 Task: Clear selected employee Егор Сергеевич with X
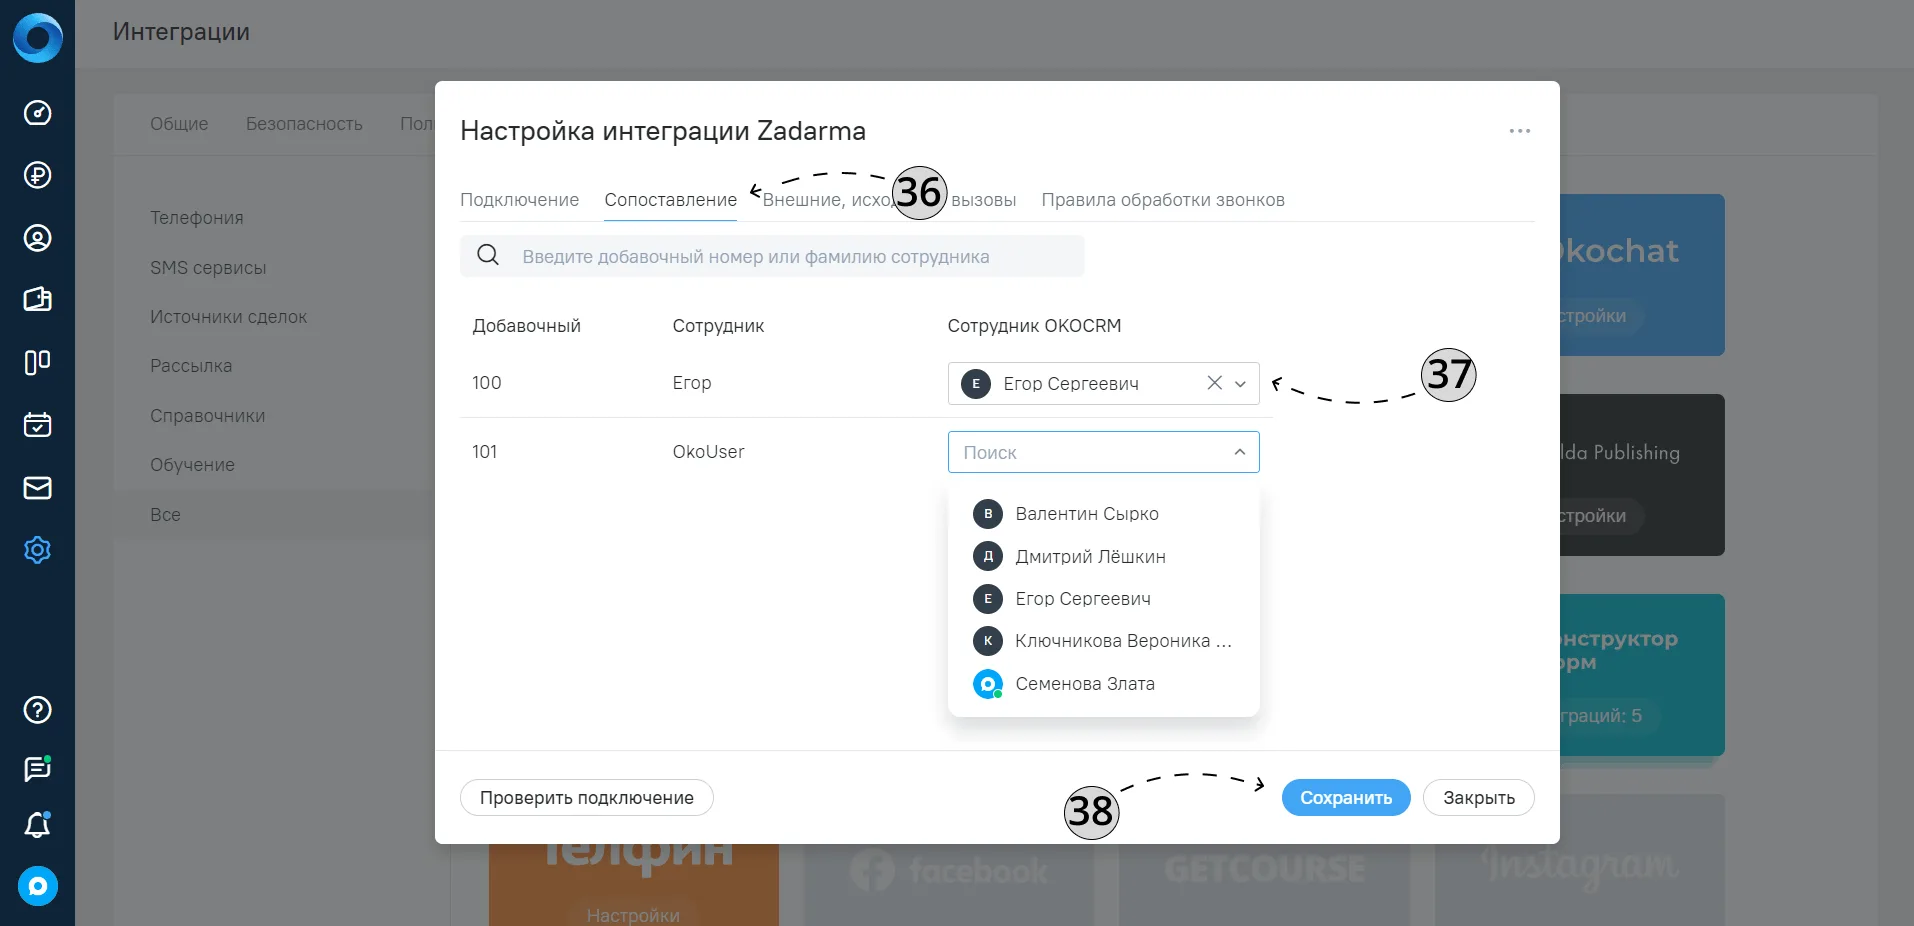pyautogui.click(x=1214, y=383)
